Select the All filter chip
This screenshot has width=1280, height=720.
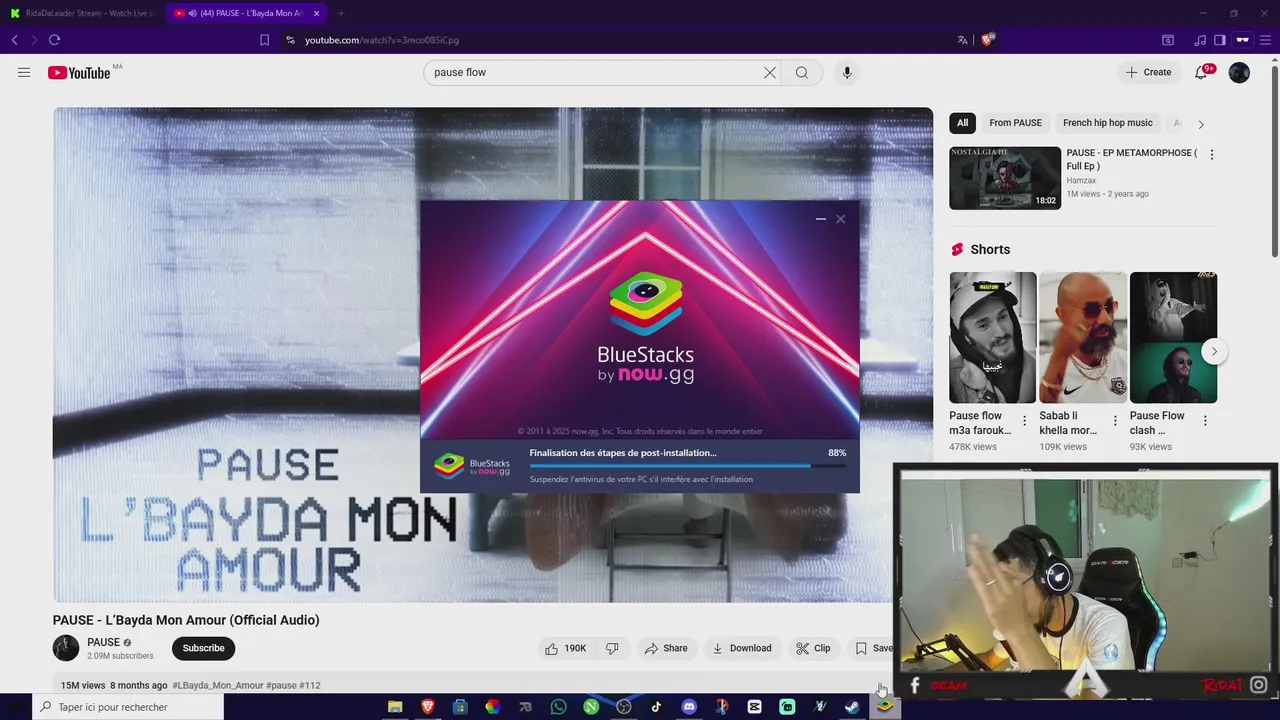pyautogui.click(x=962, y=123)
